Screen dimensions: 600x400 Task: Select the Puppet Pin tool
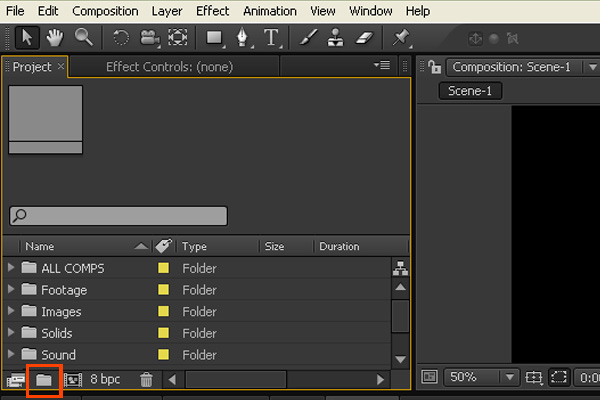(401, 38)
